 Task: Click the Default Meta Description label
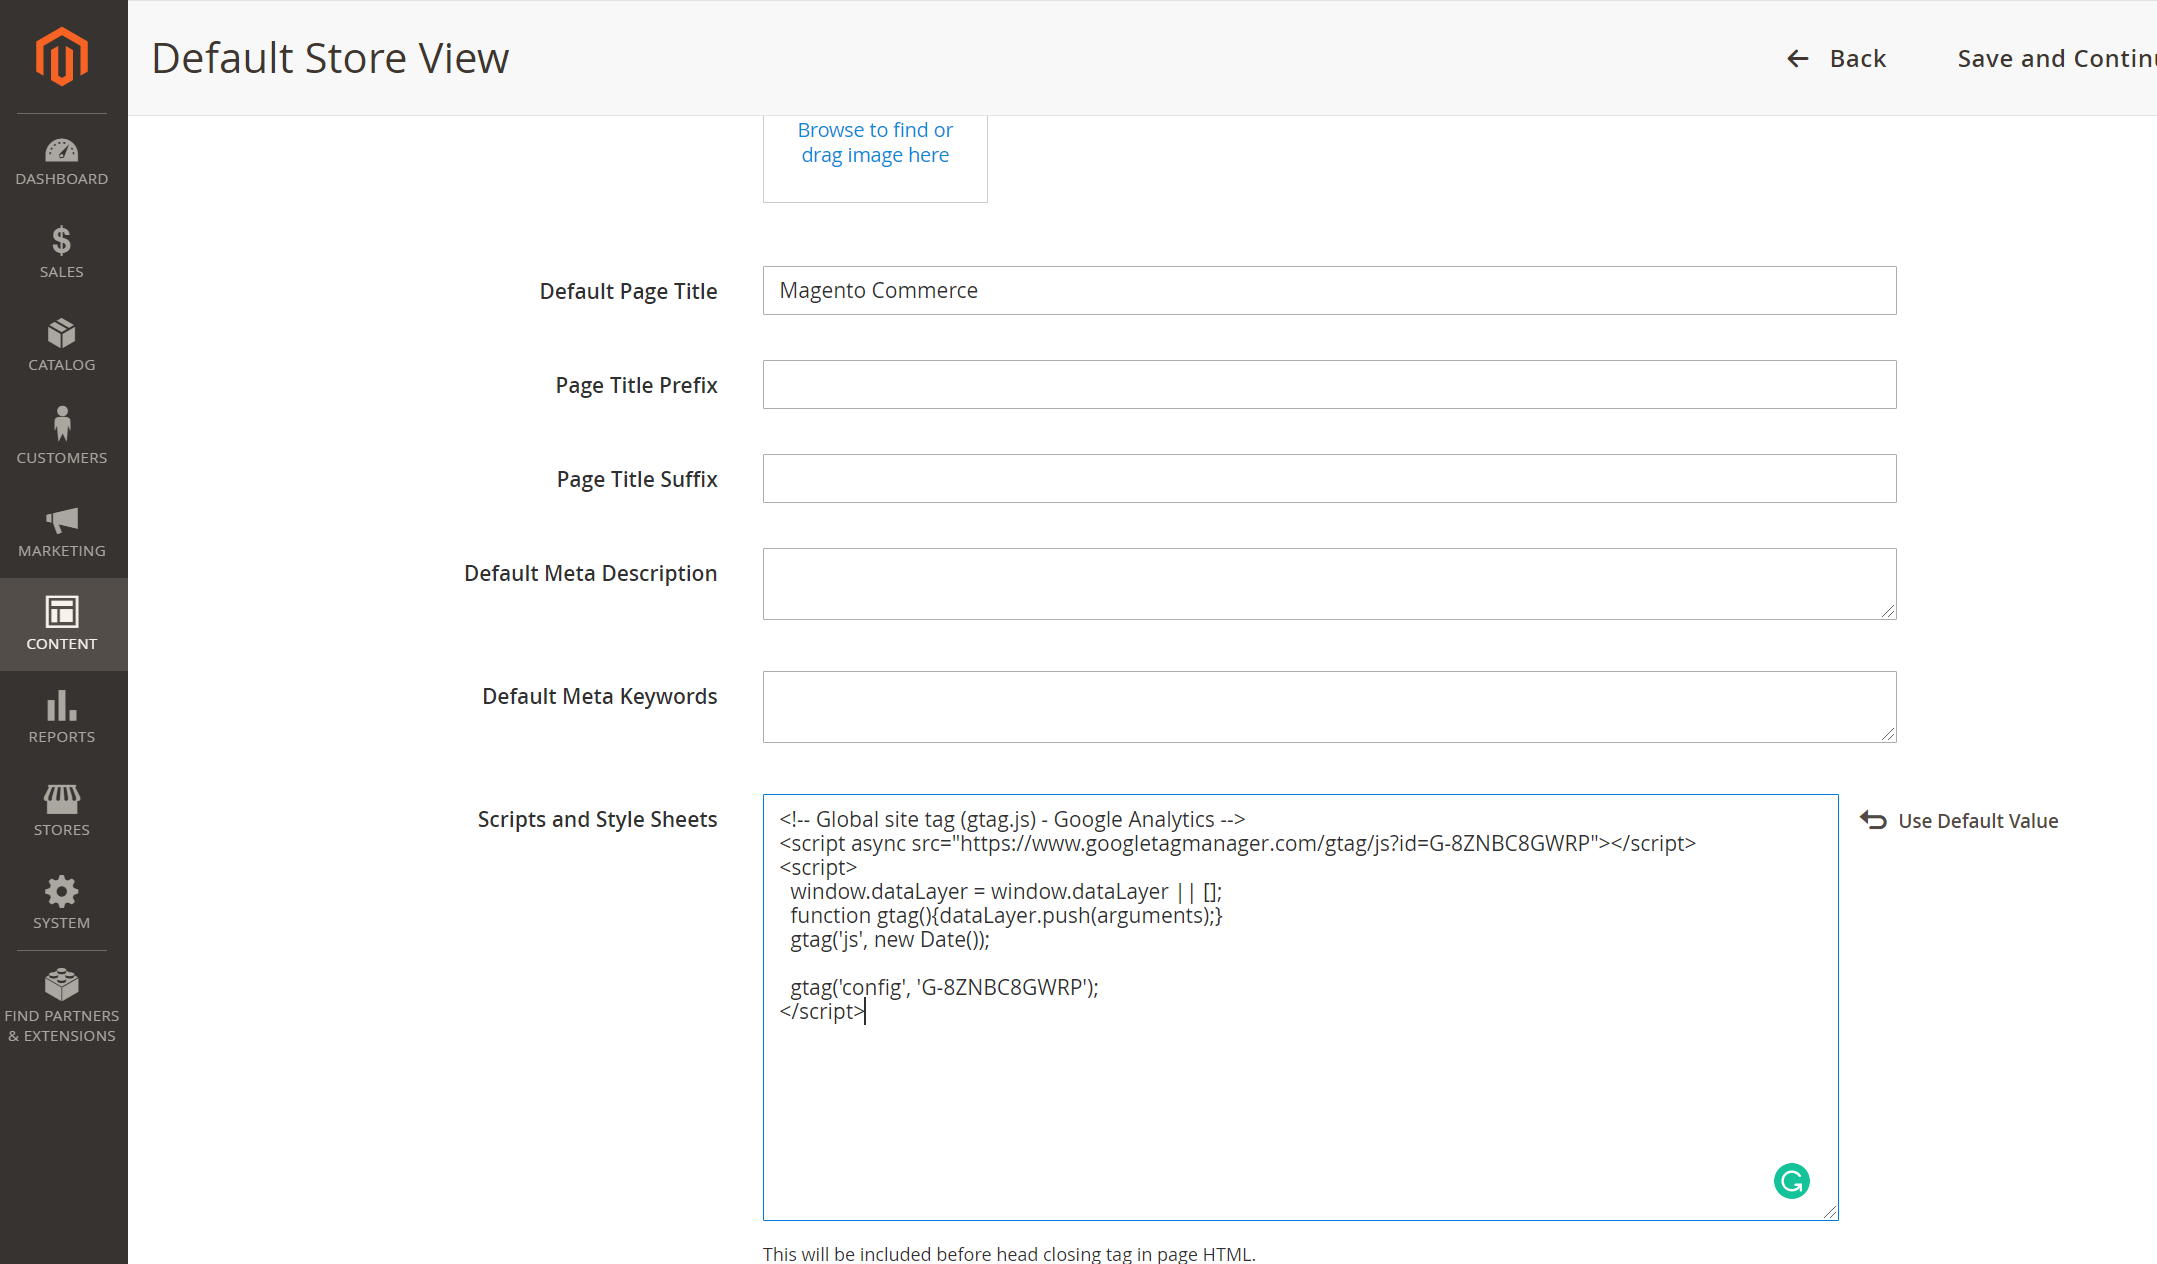pyautogui.click(x=590, y=573)
